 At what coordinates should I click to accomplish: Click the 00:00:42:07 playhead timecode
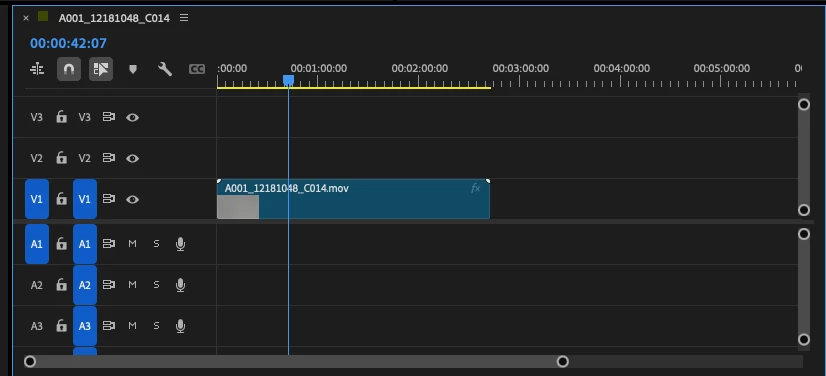pos(68,43)
